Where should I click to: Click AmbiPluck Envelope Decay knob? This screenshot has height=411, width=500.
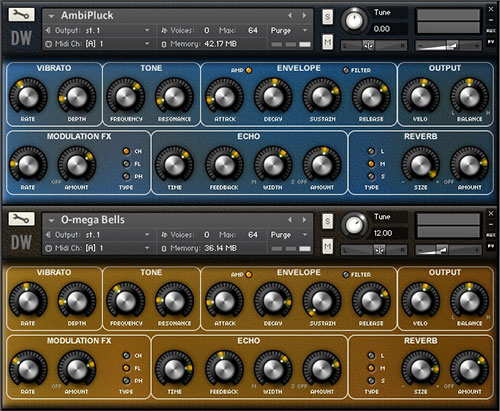point(273,96)
